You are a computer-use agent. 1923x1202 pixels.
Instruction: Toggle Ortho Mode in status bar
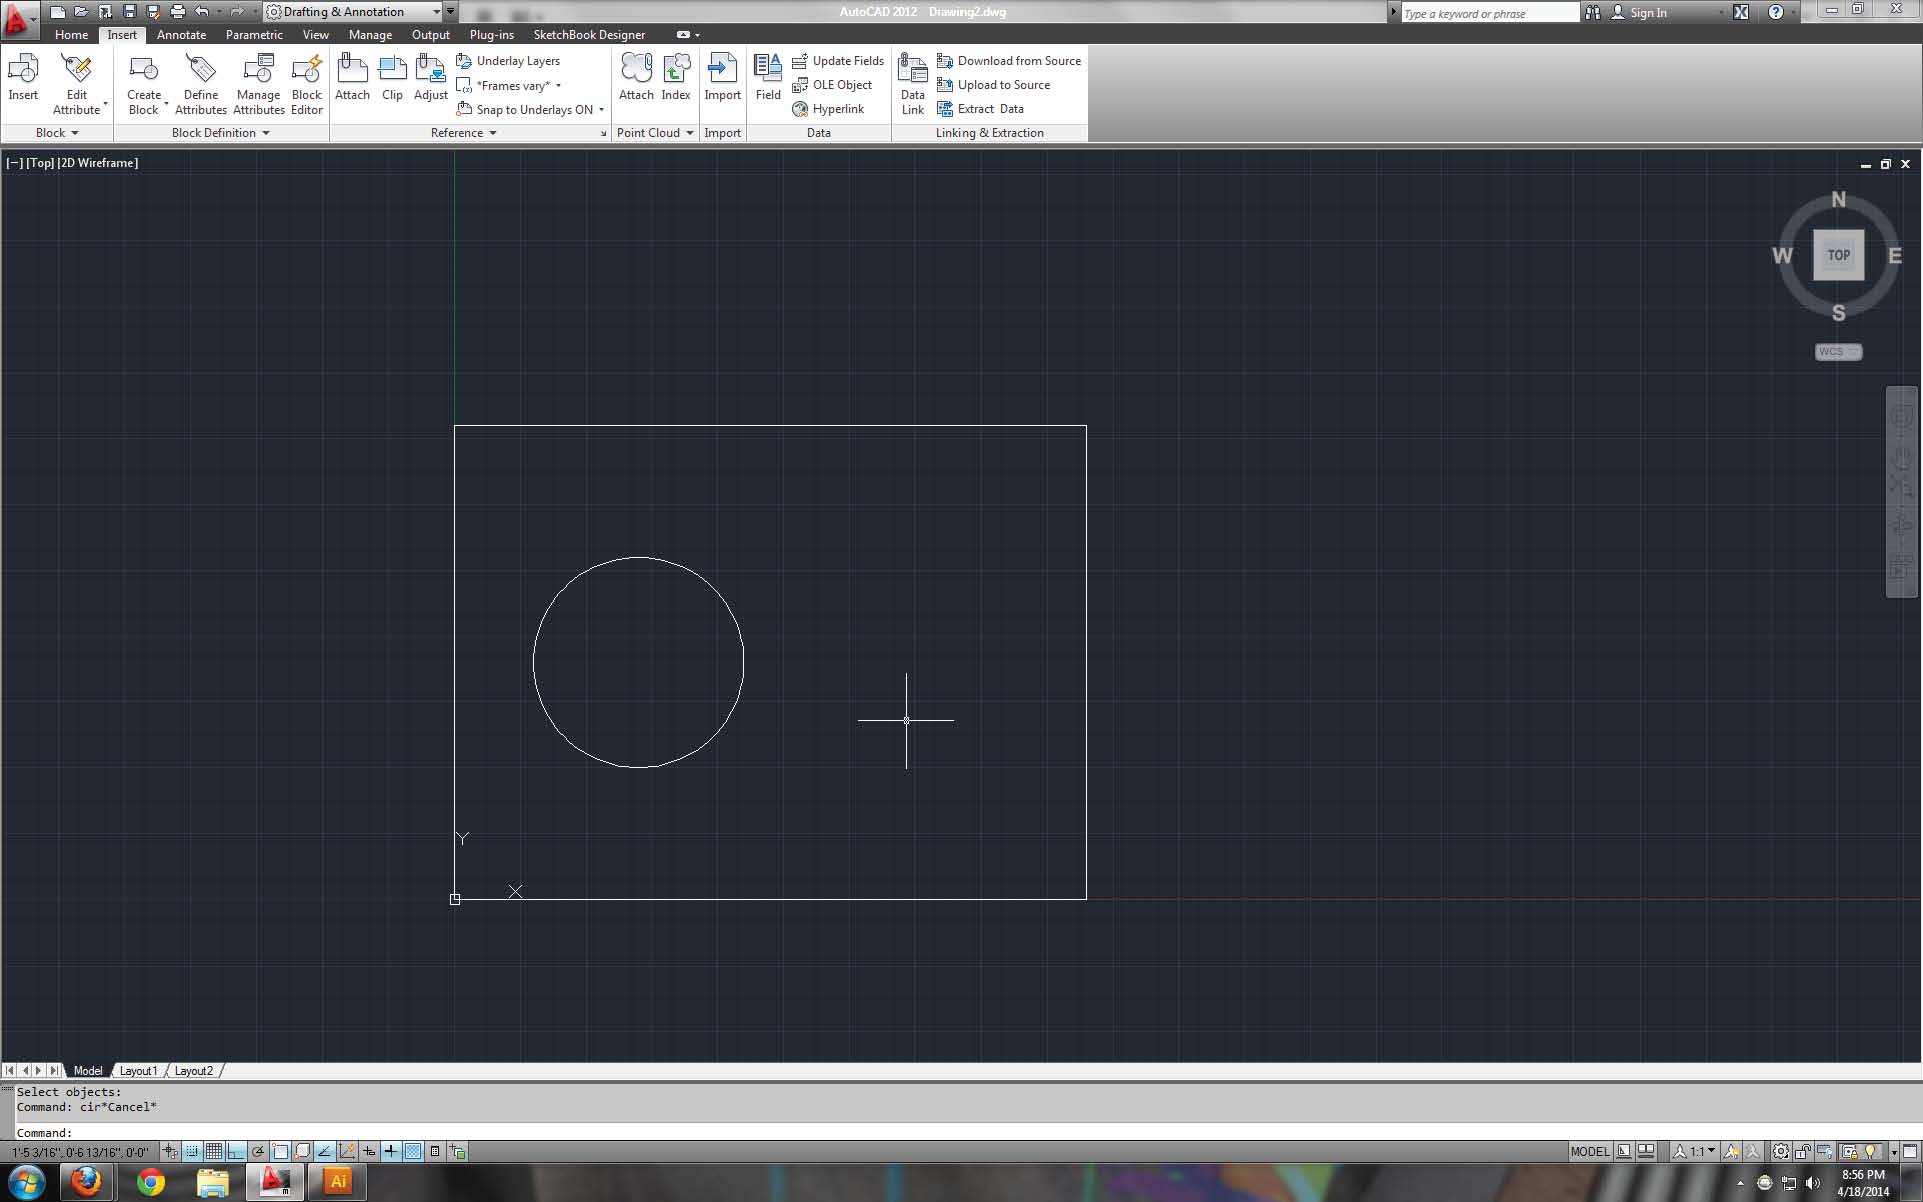[236, 1152]
